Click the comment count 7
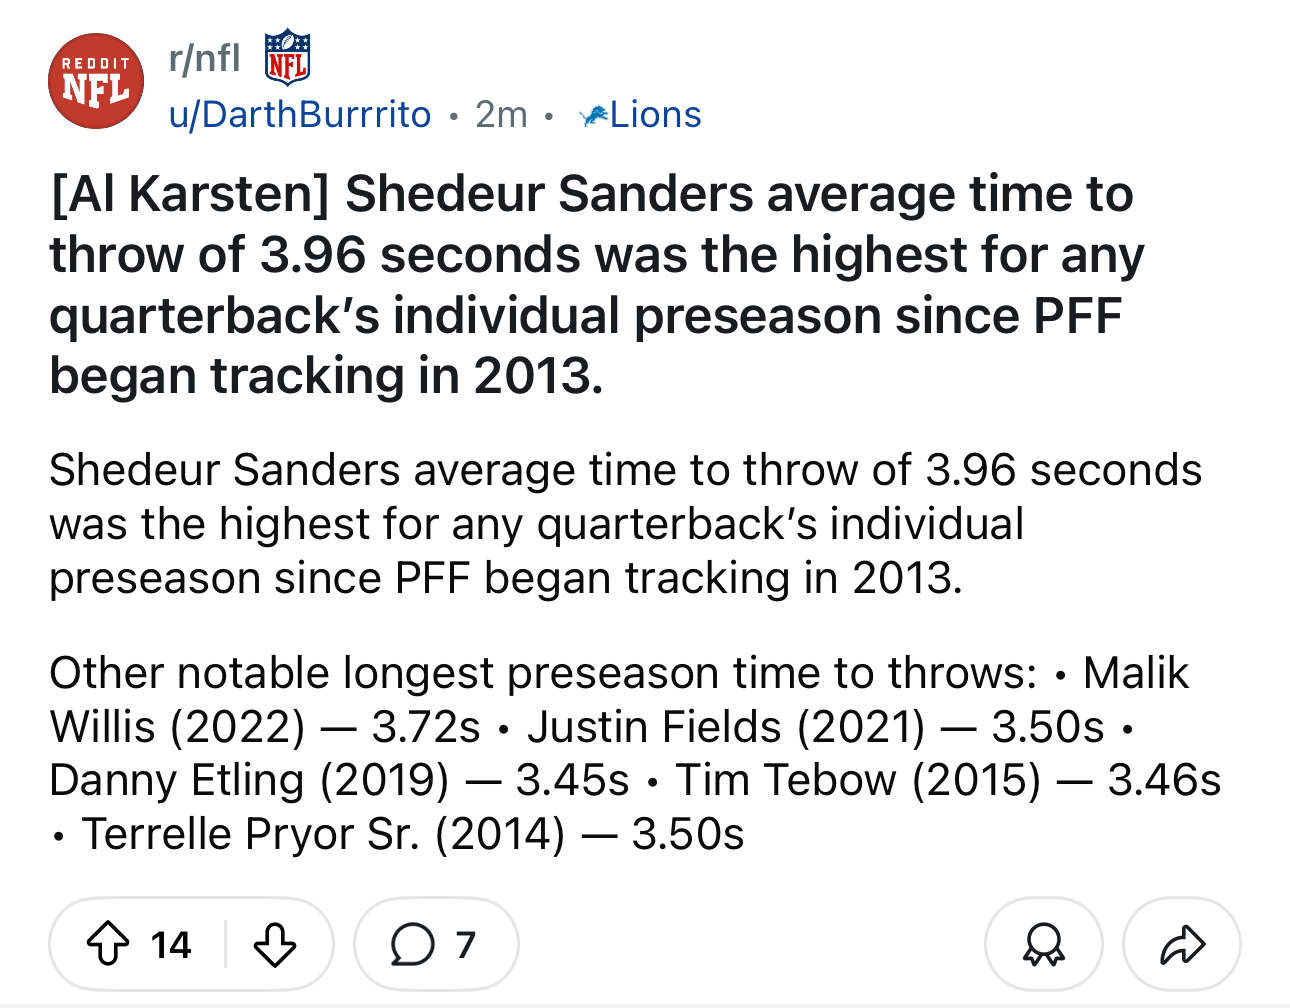1290x1008 pixels. [x=466, y=945]
